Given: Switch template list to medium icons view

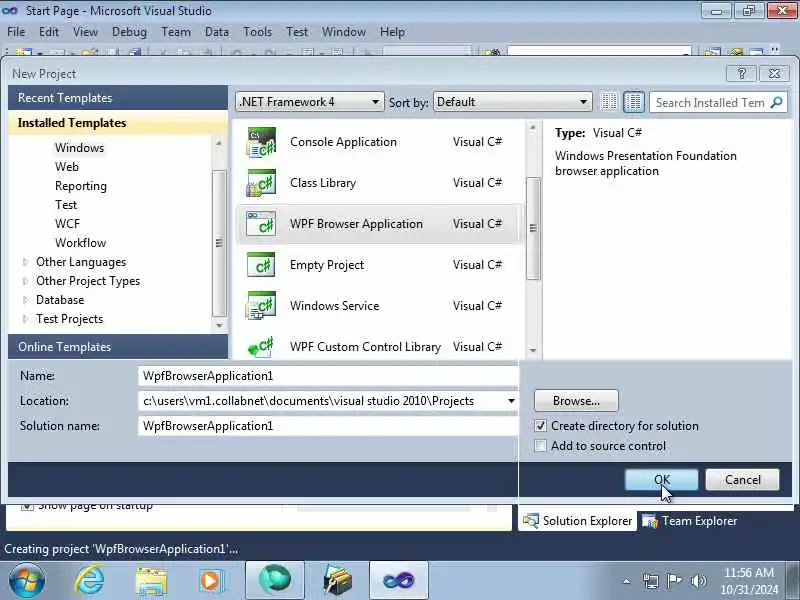Looking at the screenshot, I should (x=634, y=102).
